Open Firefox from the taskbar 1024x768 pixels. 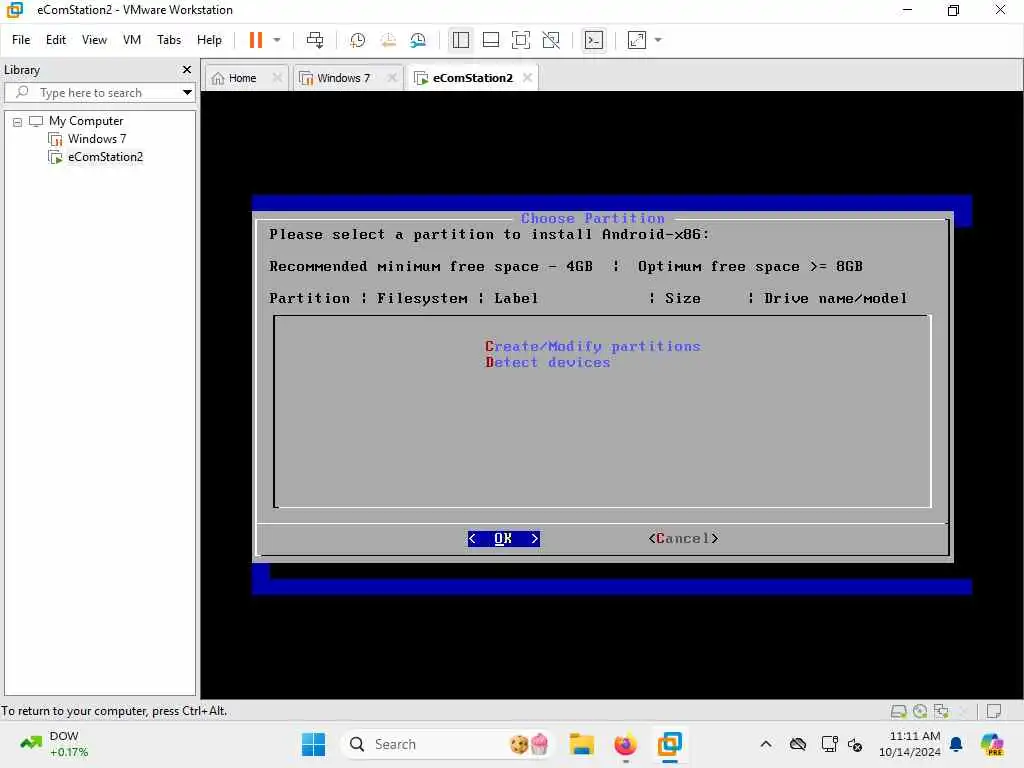625,744
